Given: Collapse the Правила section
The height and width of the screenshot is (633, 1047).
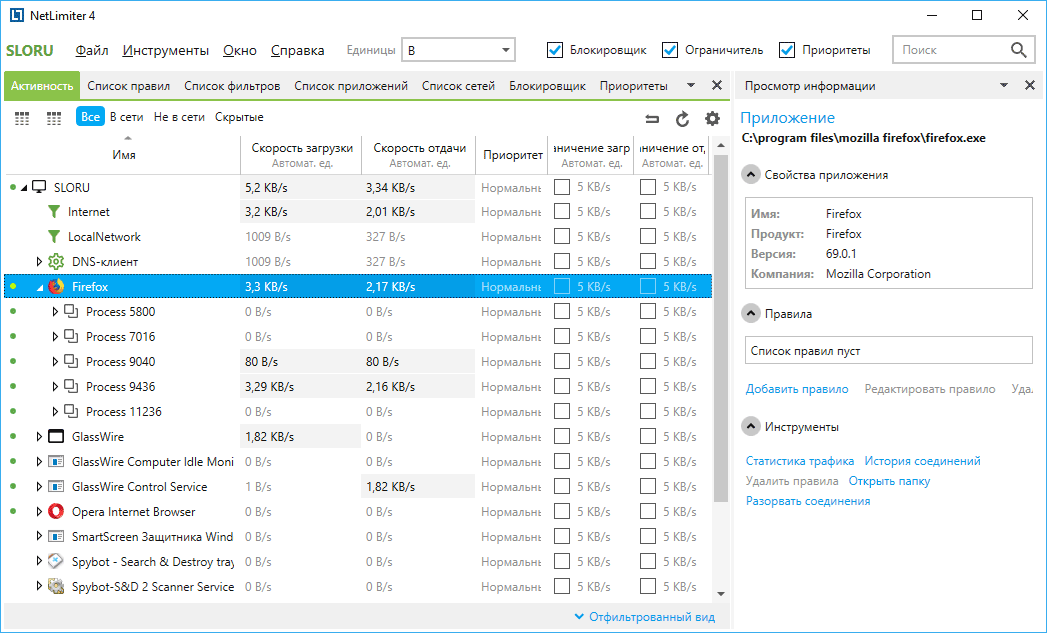Looking at the screenshot, I should point(751,313).
